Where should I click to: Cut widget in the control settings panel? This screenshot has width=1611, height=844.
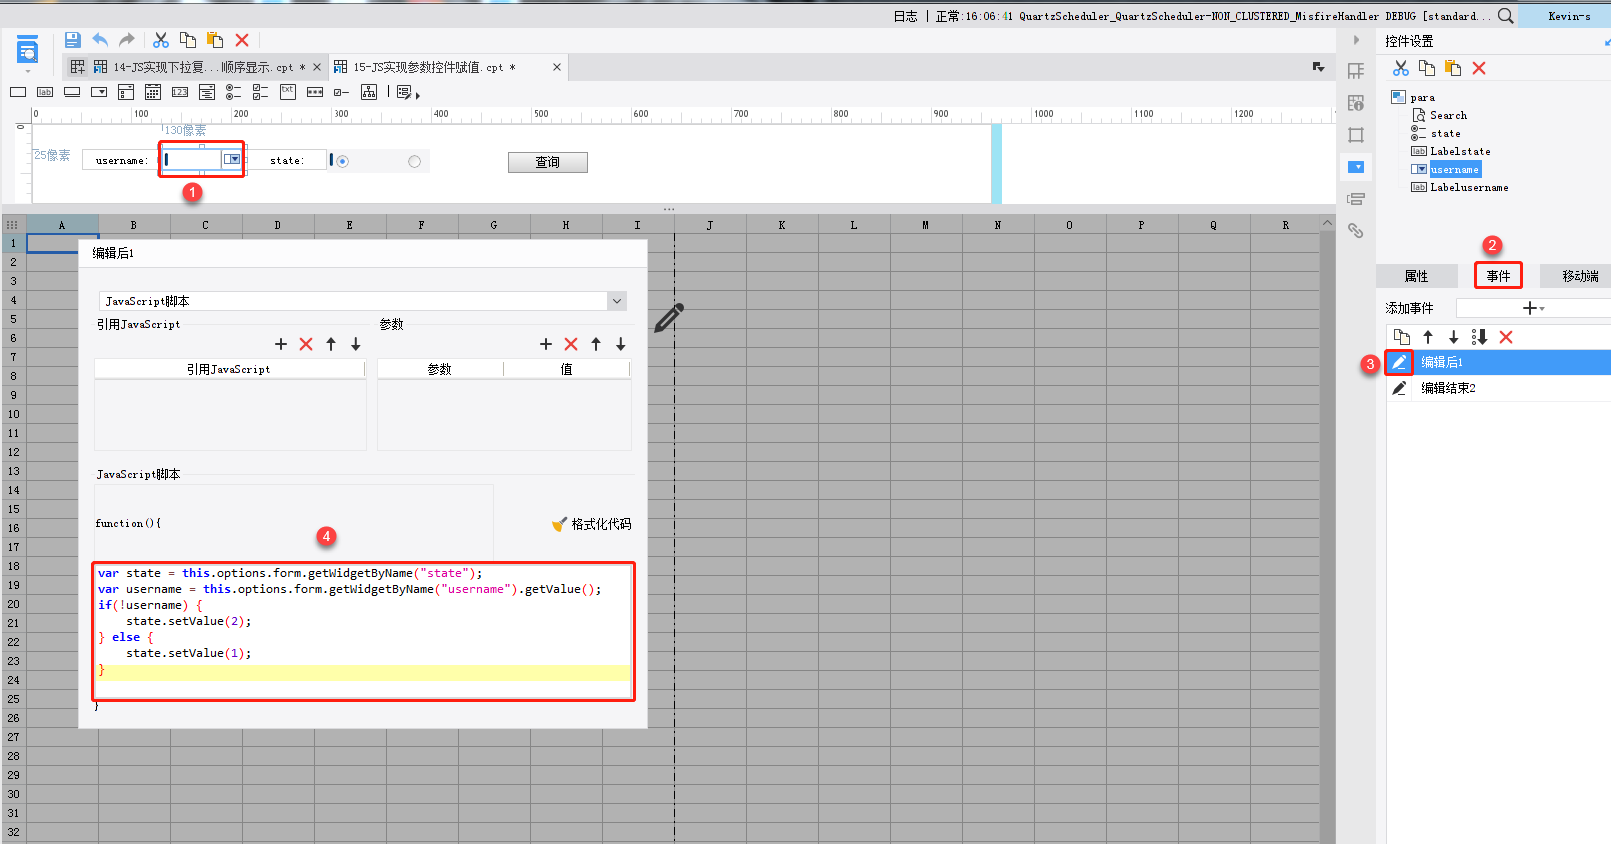1401,68
